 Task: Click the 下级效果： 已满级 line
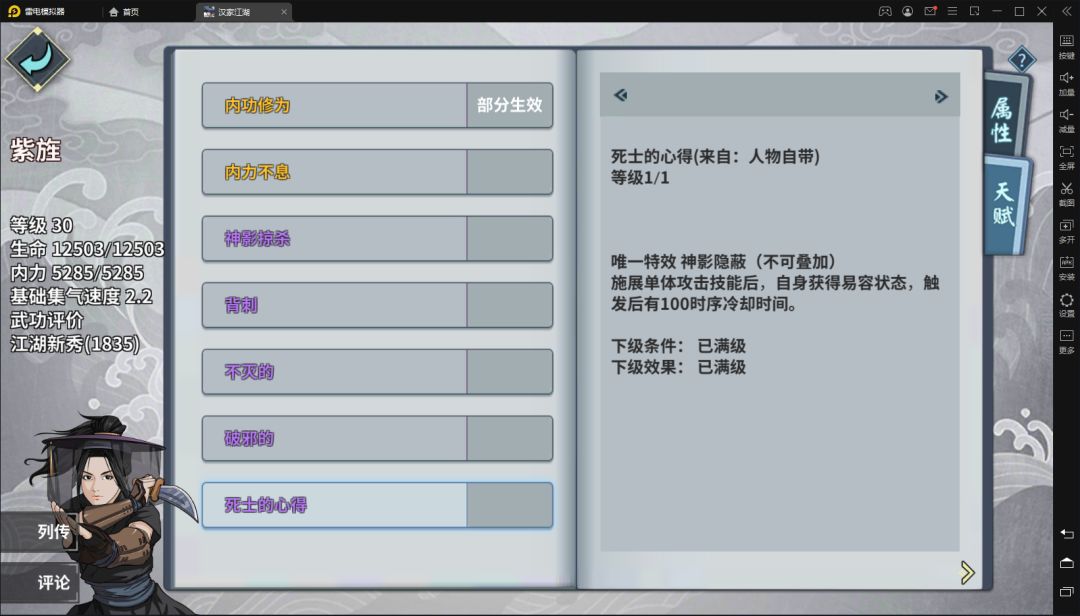pyautogui.click(x=678, y=367)
